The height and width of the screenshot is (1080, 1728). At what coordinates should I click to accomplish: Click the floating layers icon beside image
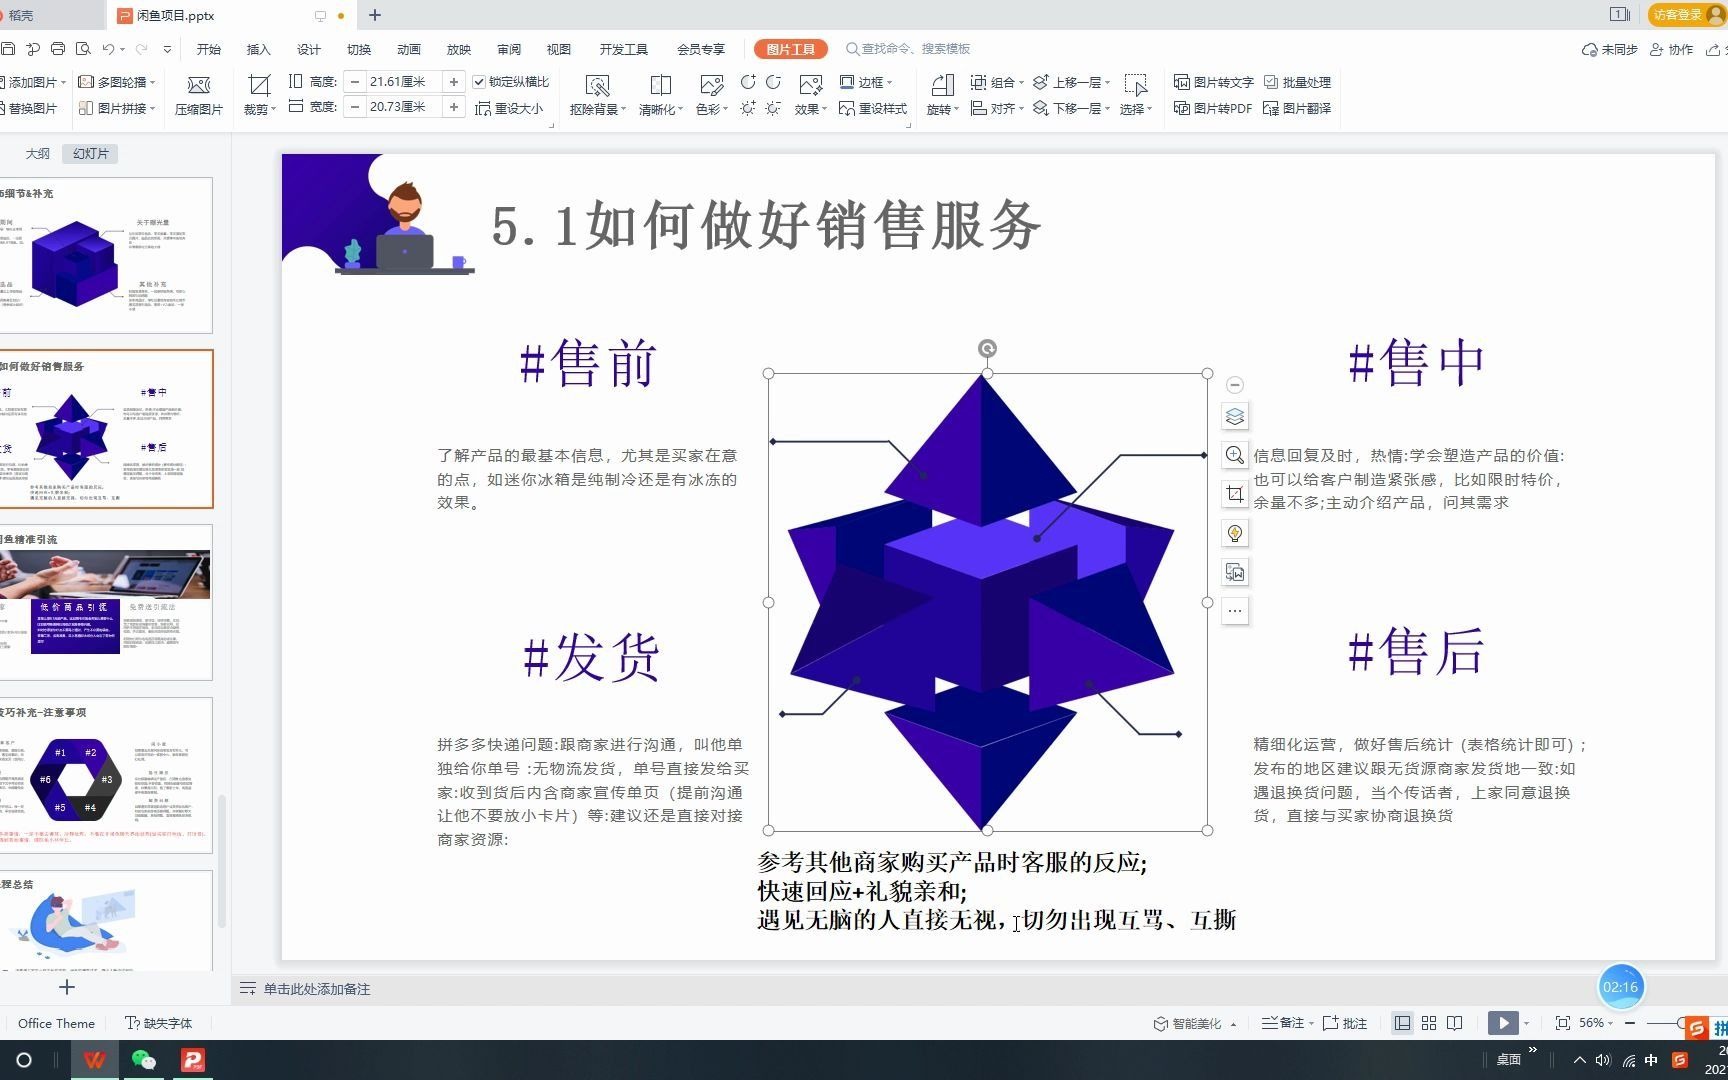[1235, 417]
